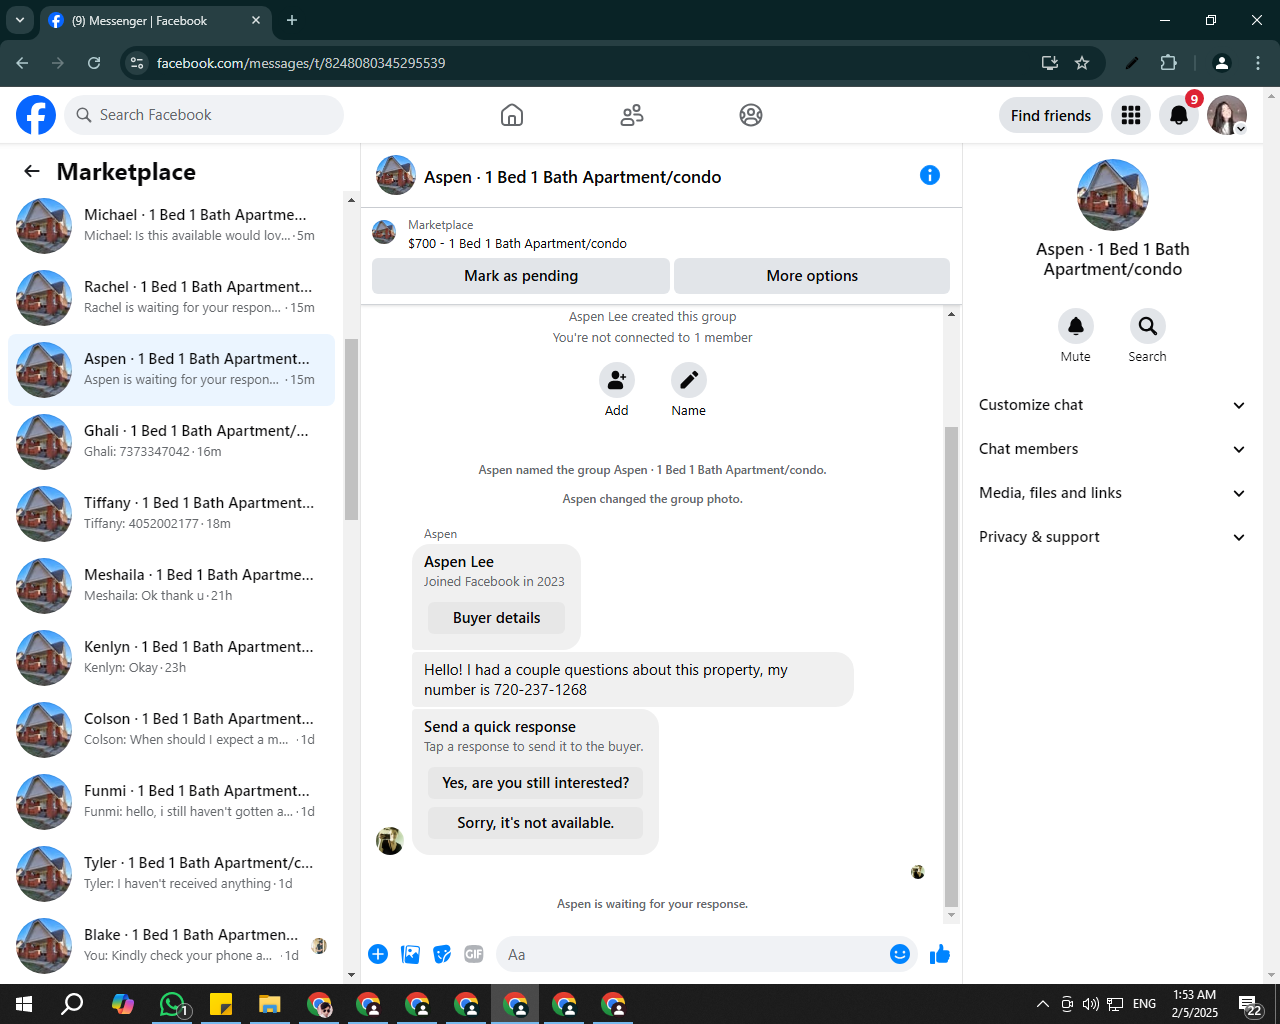Open the emoji picker in composer
The width and height of the screenshot is (1280, 1024).
point(900,954)
